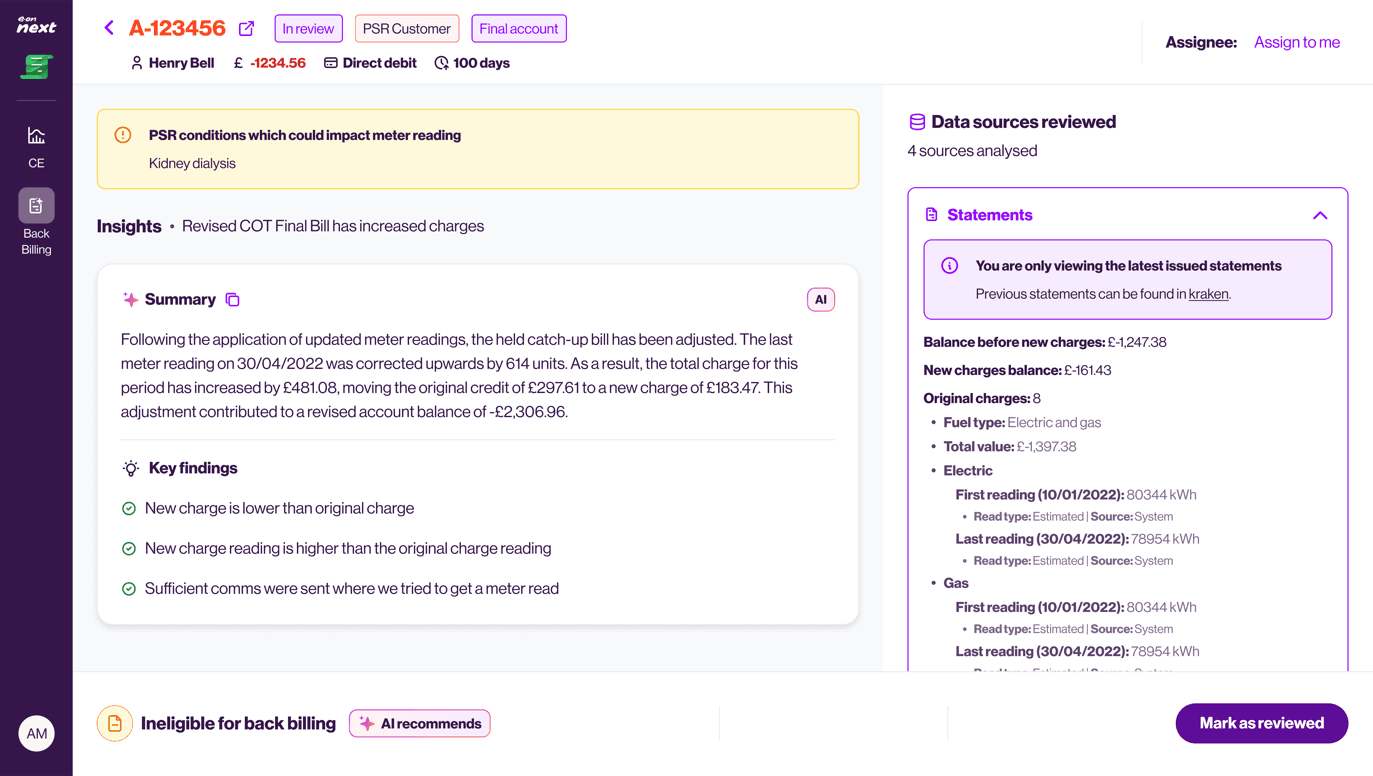Image resolution: width=1373 pixels, height=776 pixels.
Task: Click 'New charge reading is higher' finding
Action: click(x=348, y=548)
